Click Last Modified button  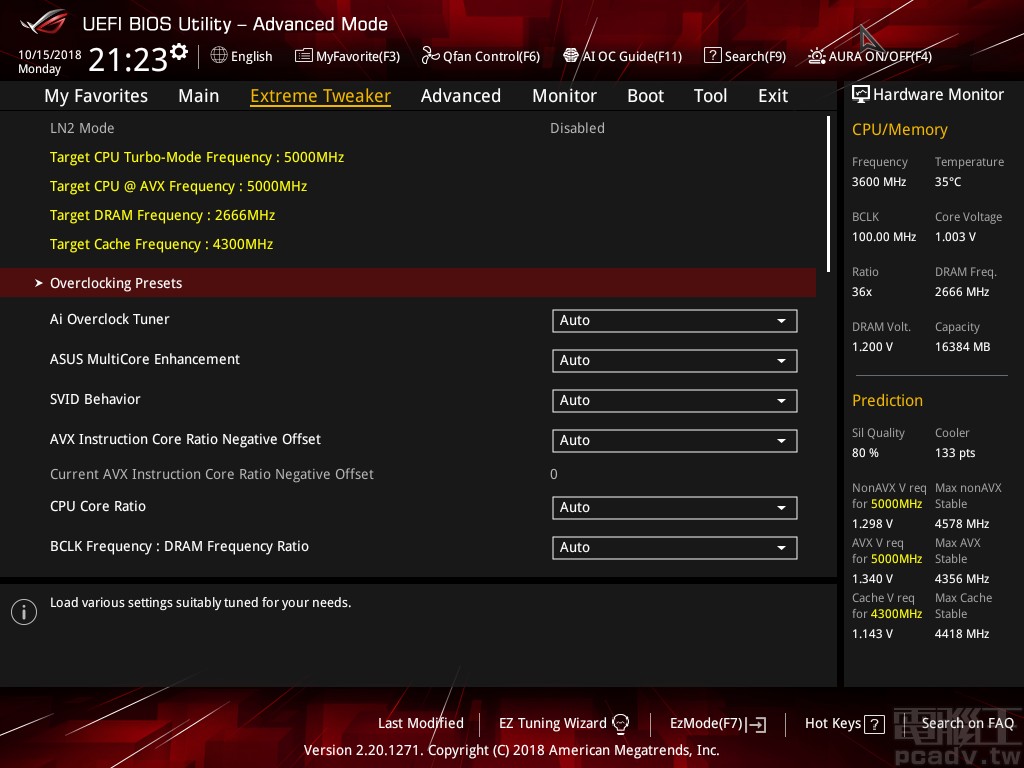[420, 723]
